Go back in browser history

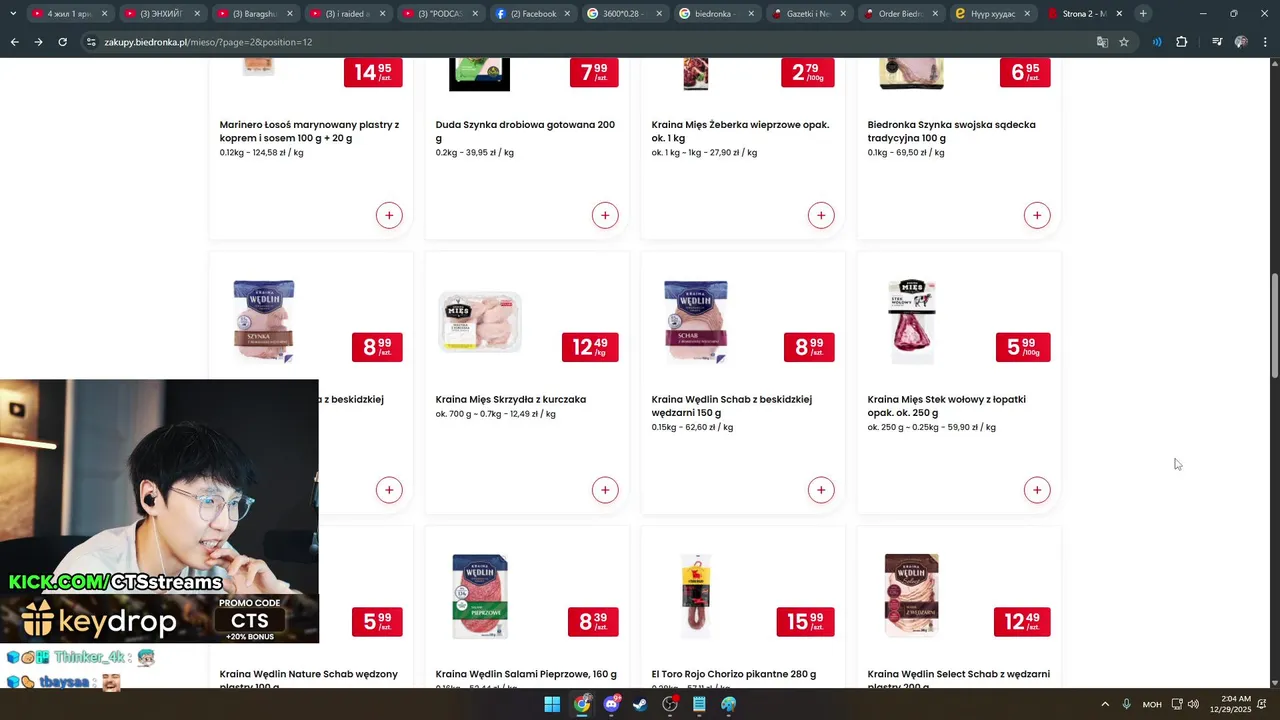[14, 42]
